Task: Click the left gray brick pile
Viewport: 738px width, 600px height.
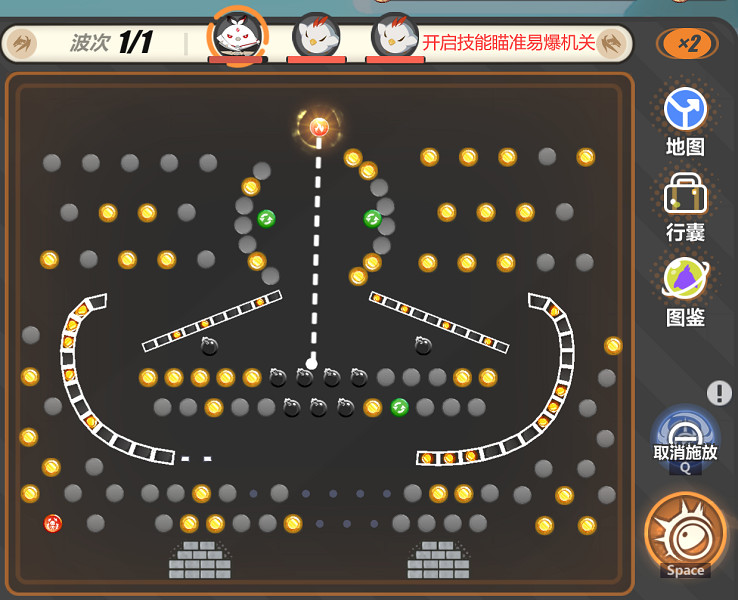Action: [200, 560]
